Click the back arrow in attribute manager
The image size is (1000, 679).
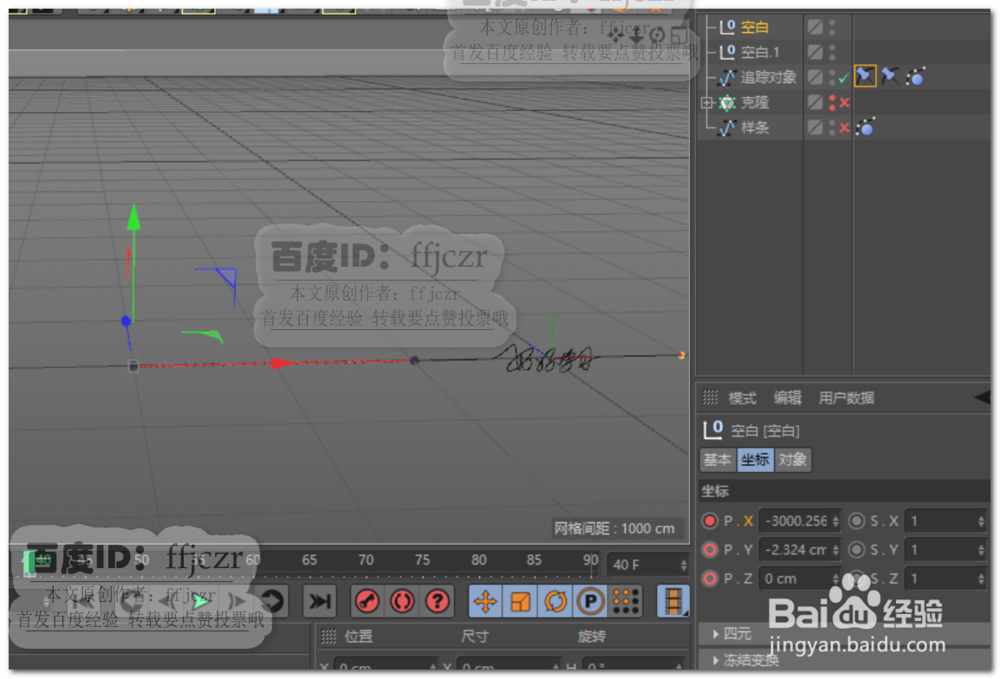(982, 397)
